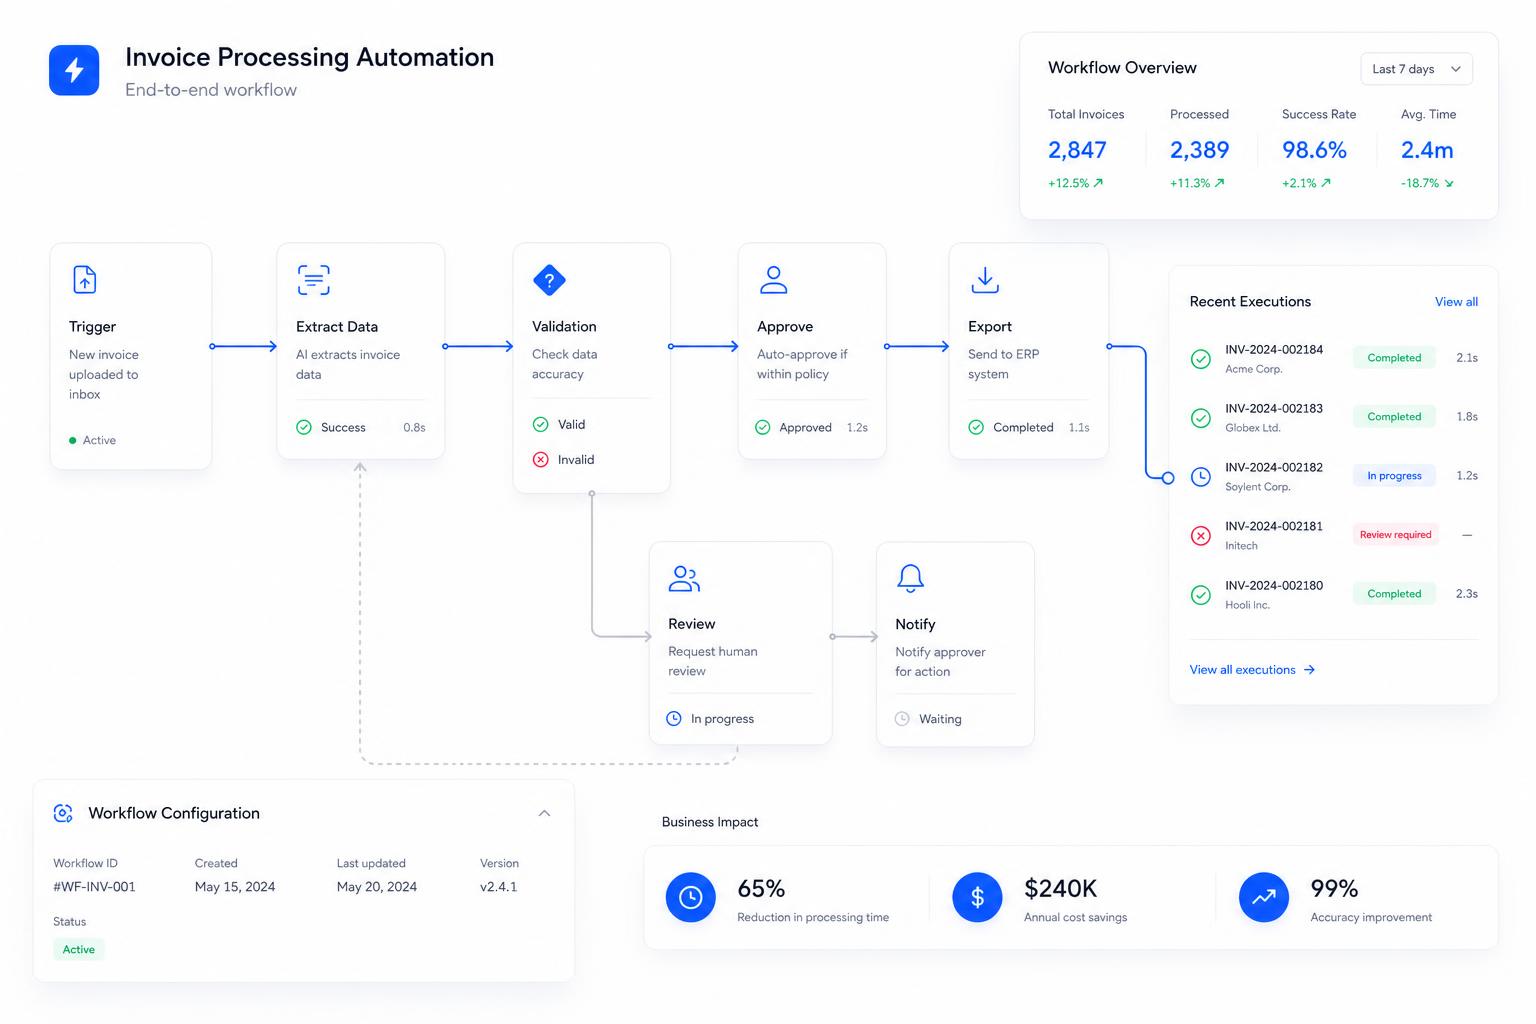Image resolution: width=1536 pixels, height=1024 pixels.
Task: Follow the View all executions link
Action: [x=1252, y=670]
